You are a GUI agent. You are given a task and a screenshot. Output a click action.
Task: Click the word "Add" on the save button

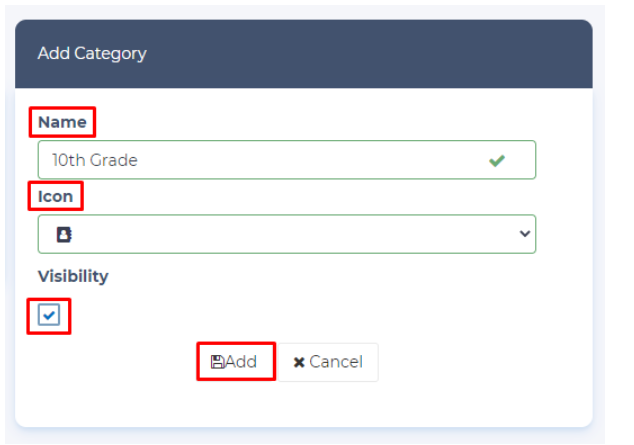pyautogui.click(x=241, y=362)
